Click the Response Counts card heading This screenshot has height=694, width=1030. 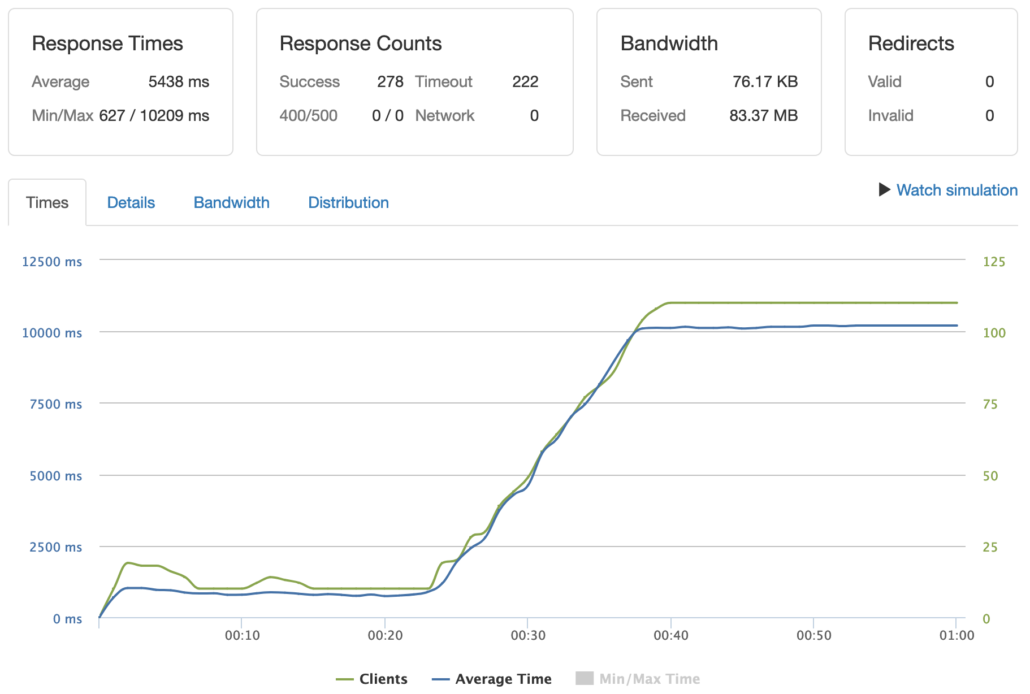(x=360, y=44)
